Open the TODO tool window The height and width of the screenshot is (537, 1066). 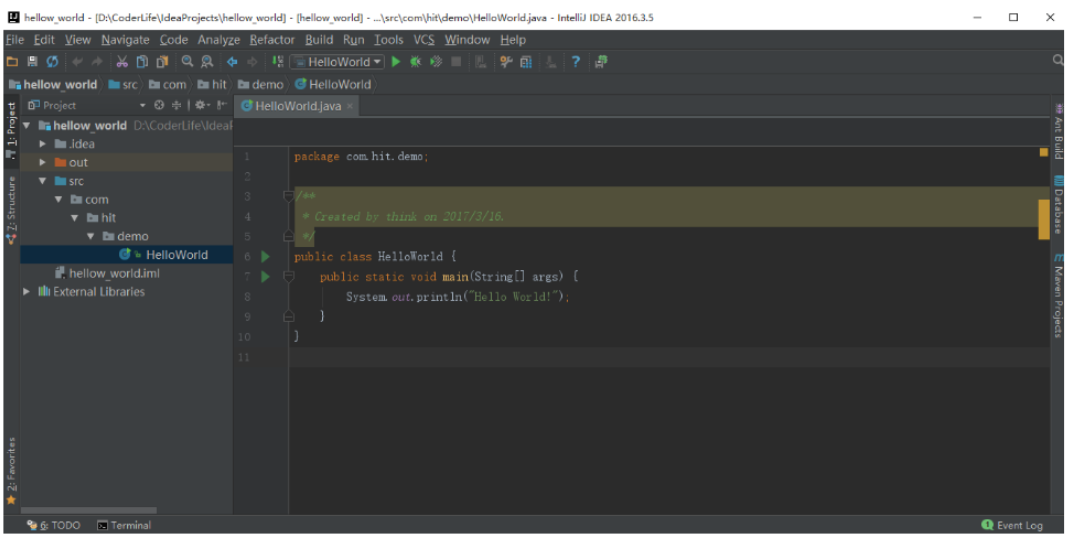click(53, 525)
